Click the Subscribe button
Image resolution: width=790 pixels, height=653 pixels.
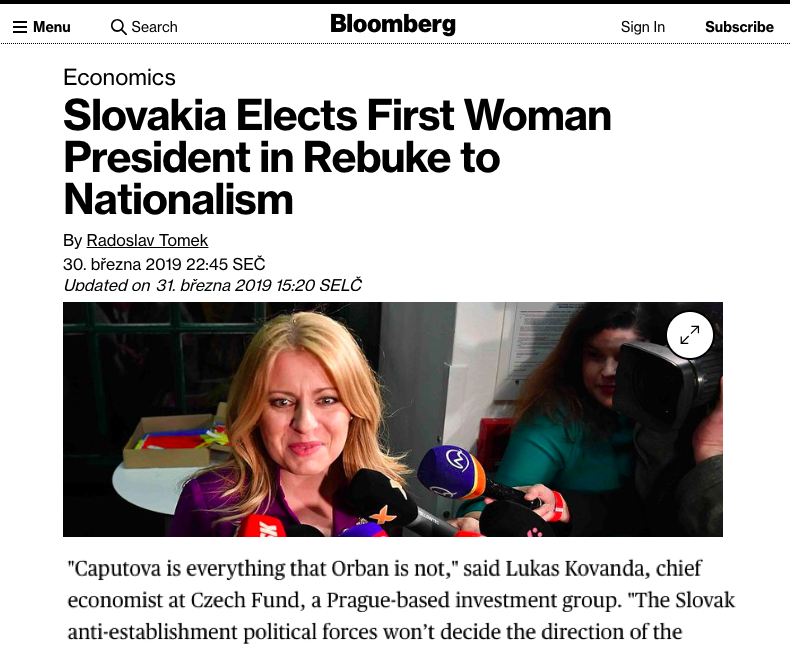coord(739,27)
